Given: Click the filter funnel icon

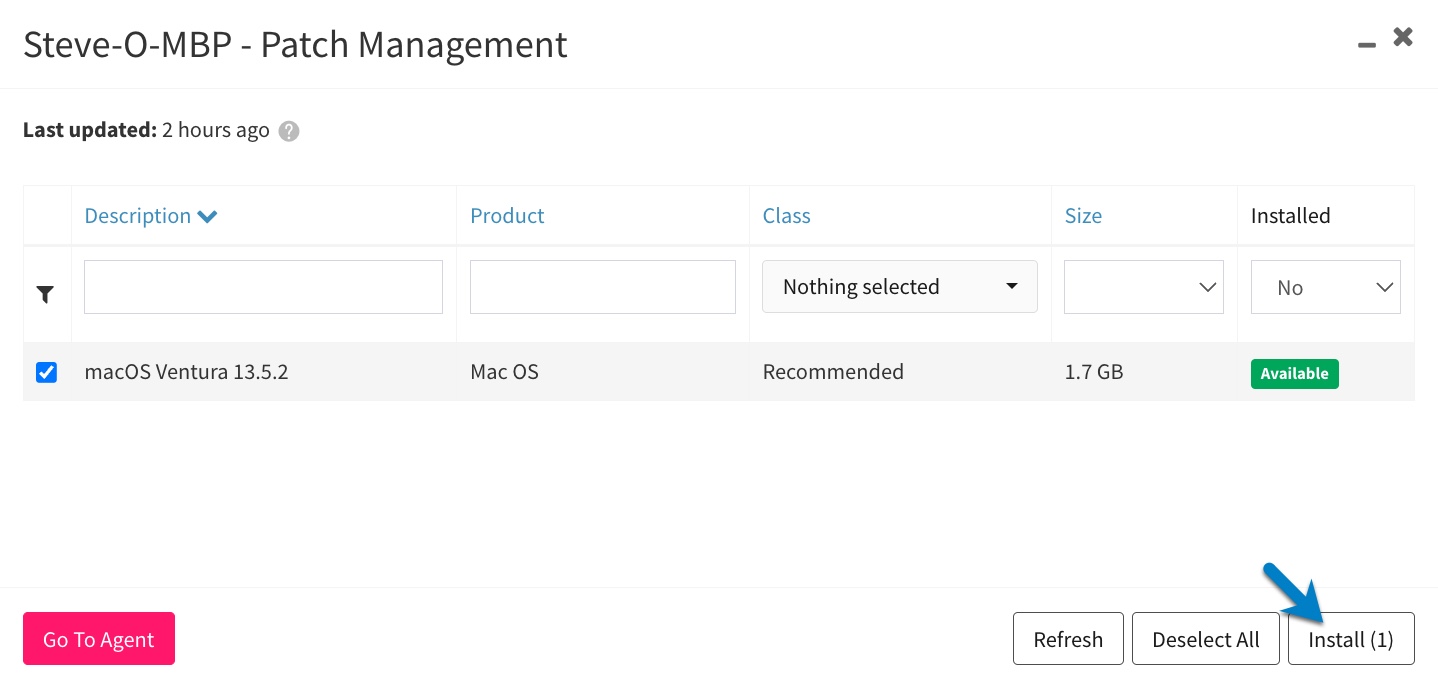Looking at the screenshot, I should 46,294.
